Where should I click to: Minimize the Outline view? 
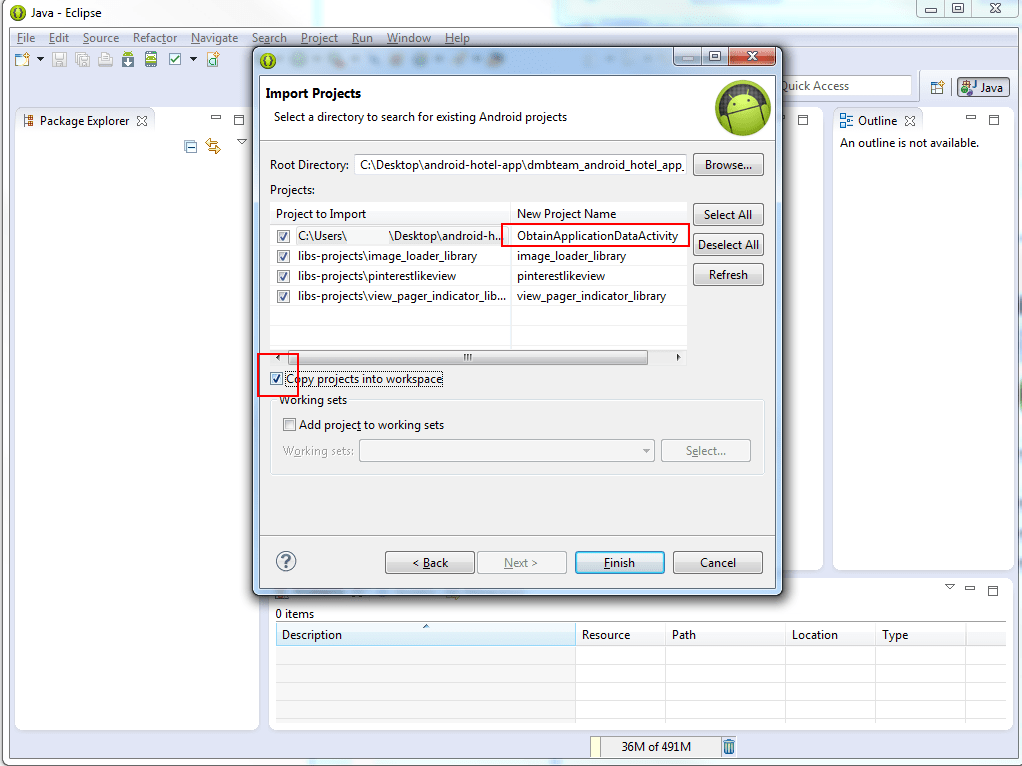pos(971,118)
